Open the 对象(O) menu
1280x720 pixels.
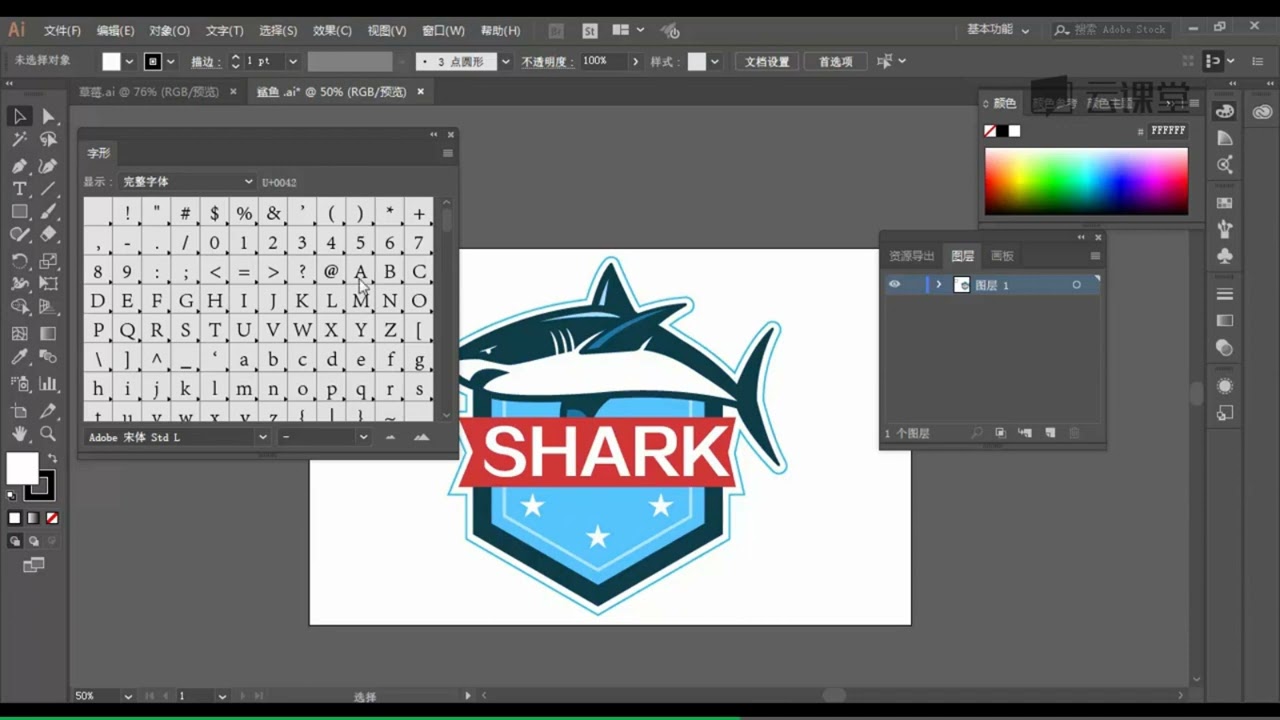pos(169,31)
